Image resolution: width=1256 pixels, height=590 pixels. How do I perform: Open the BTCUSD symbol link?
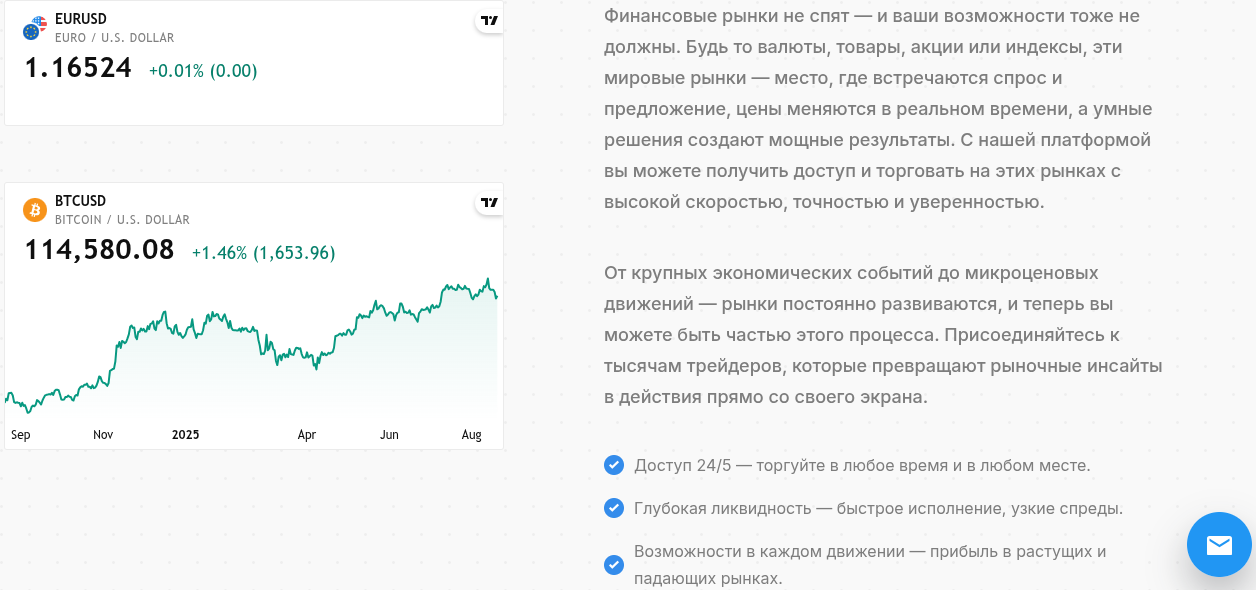tap(80, 201)
